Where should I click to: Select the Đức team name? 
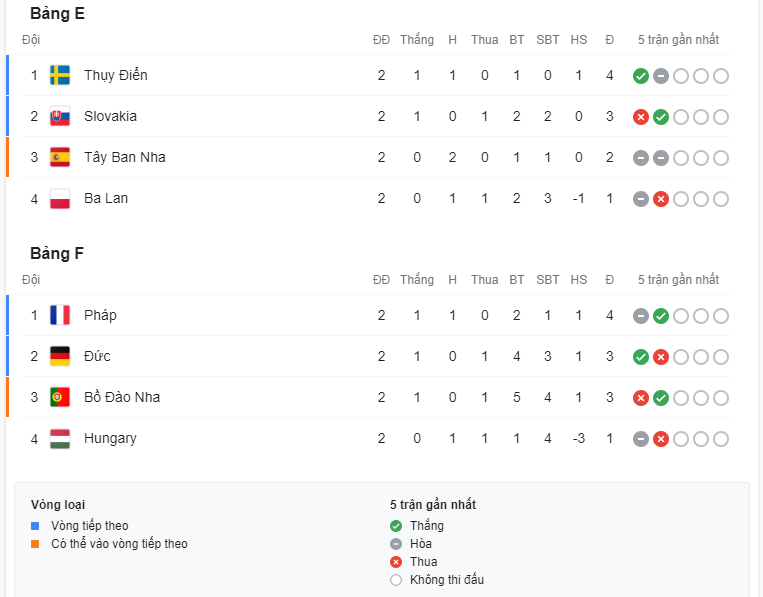[x=97, y=356]
